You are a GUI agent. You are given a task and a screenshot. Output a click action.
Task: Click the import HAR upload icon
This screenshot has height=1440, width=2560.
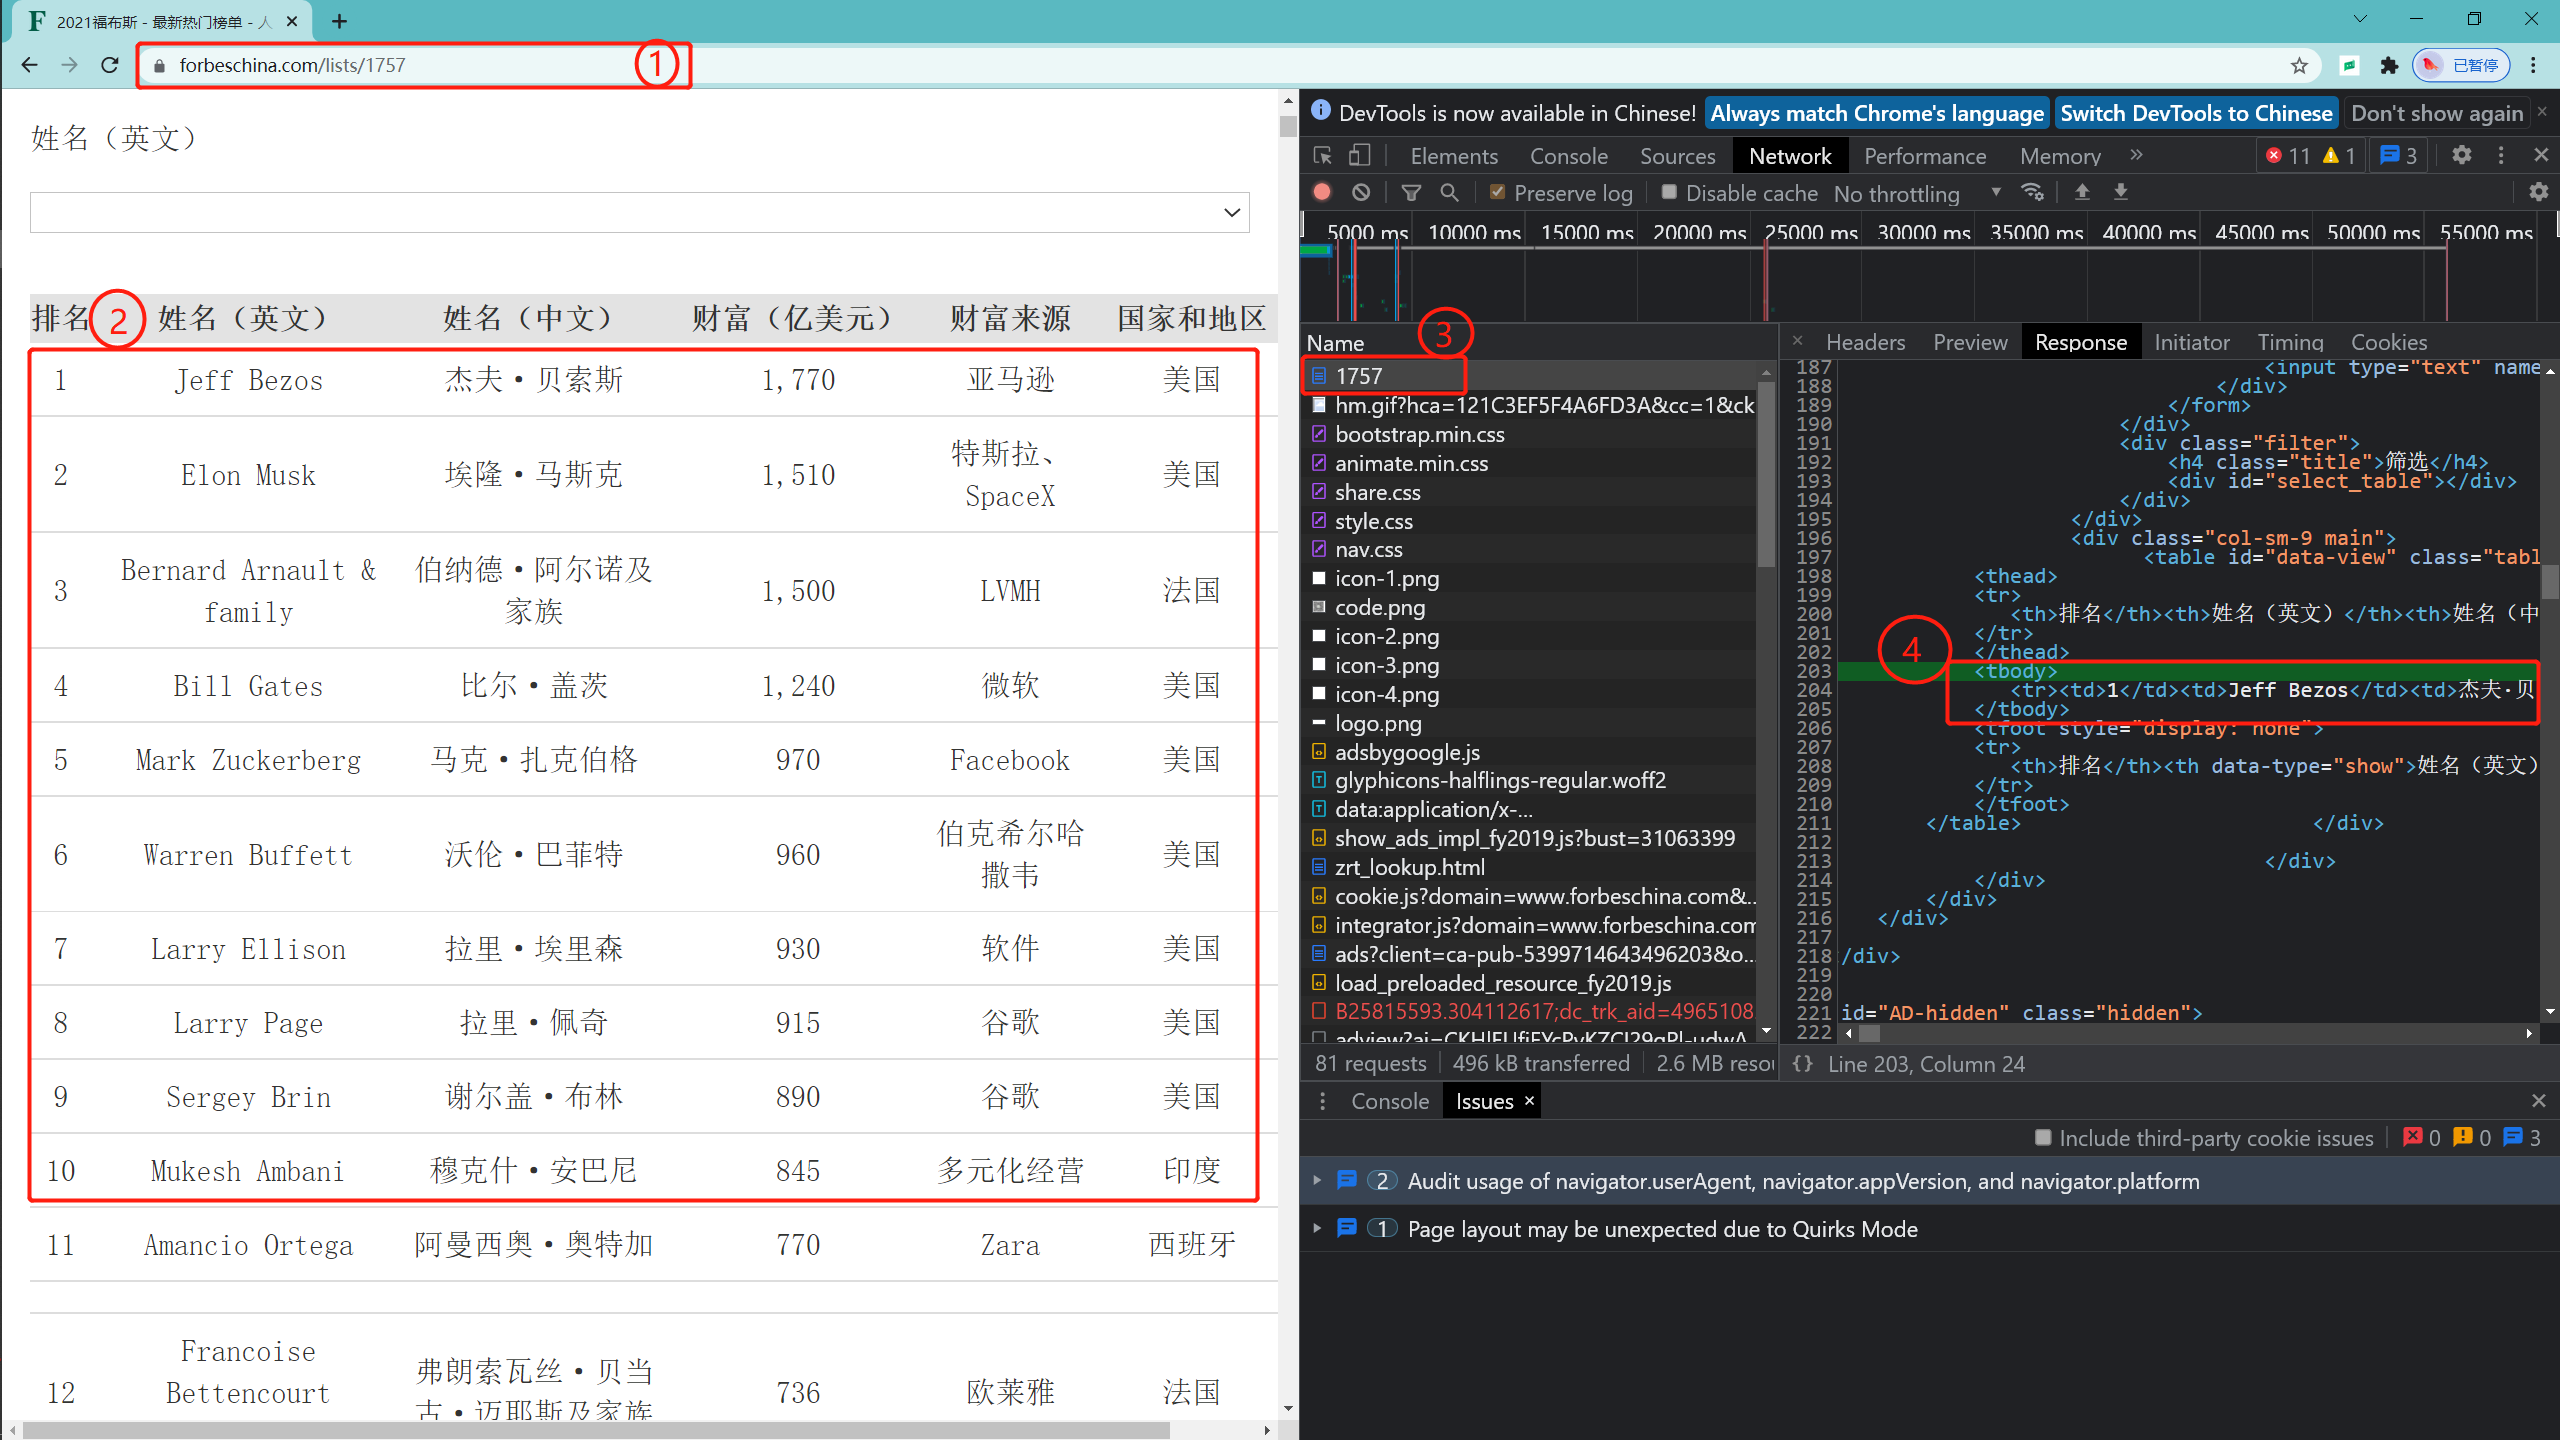[x=2082, y=192]
